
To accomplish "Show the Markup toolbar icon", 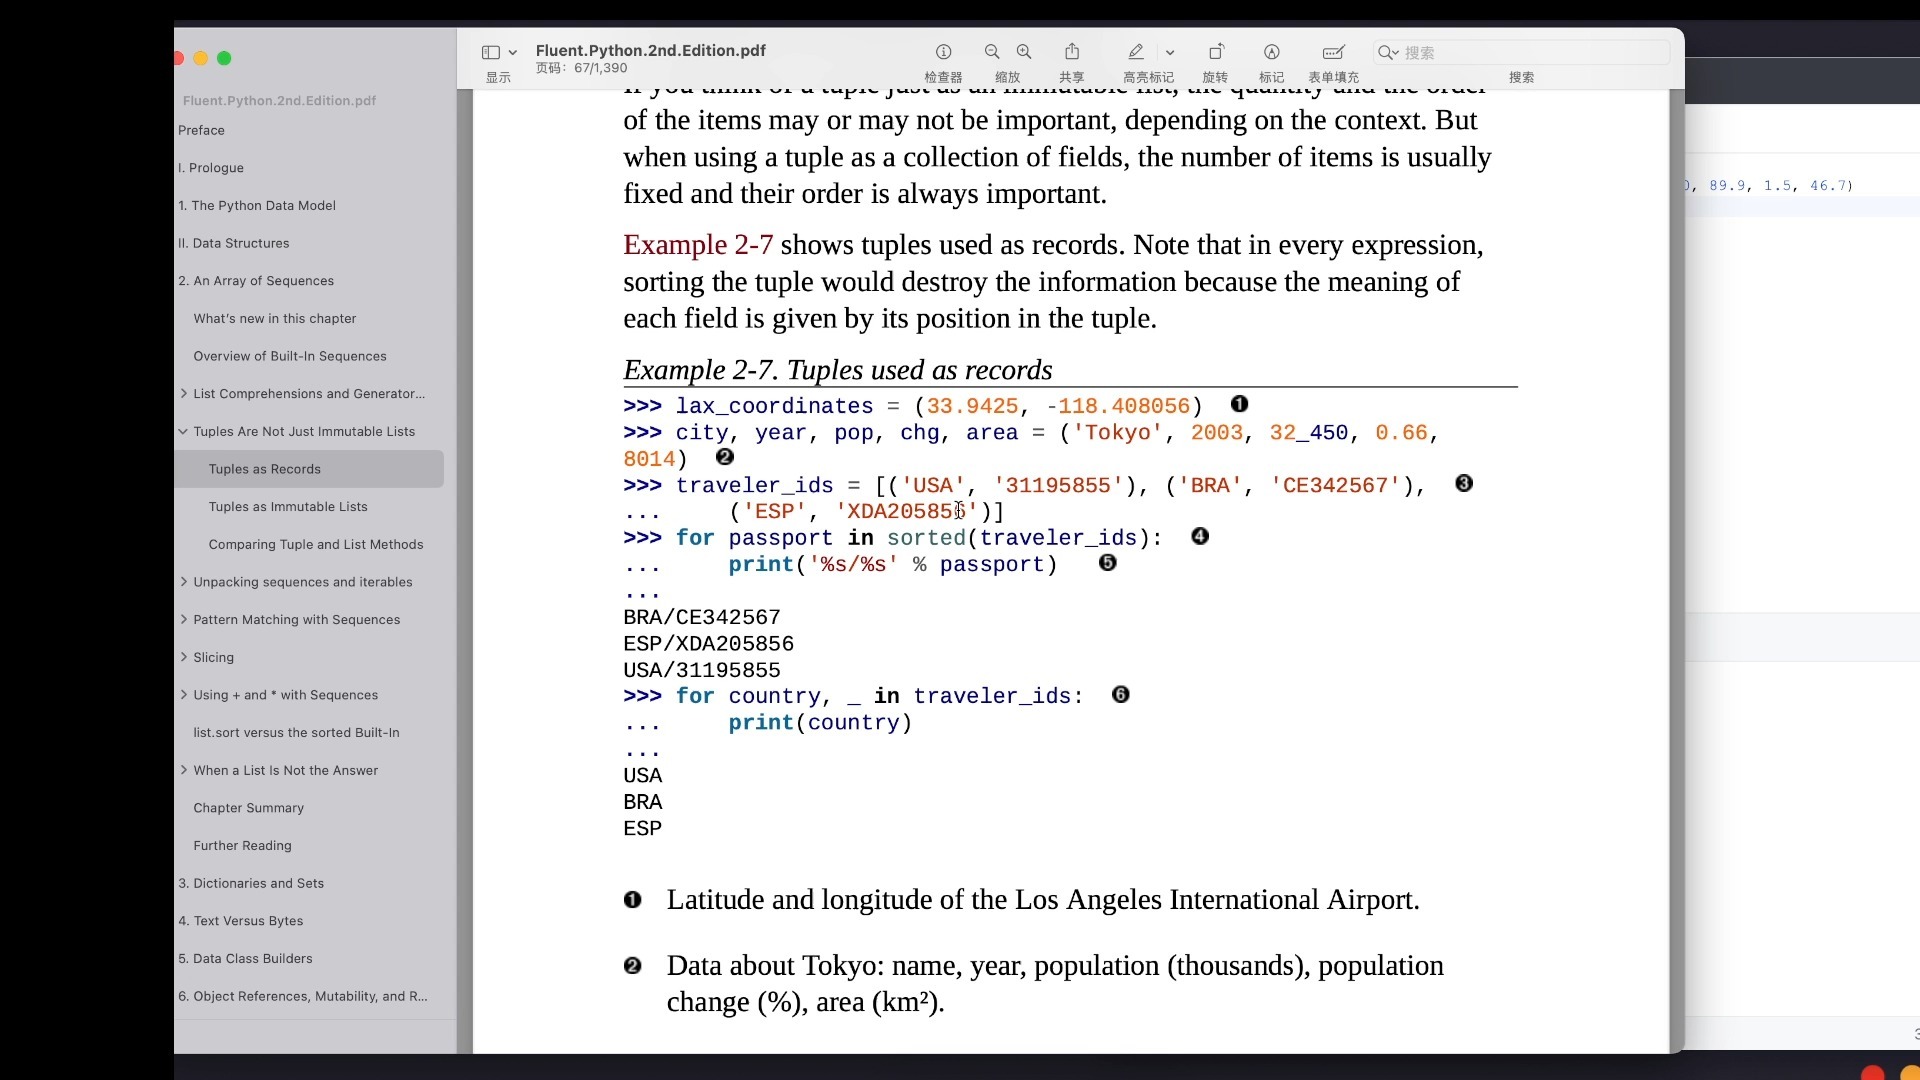I will click(x=1272, y=52).
